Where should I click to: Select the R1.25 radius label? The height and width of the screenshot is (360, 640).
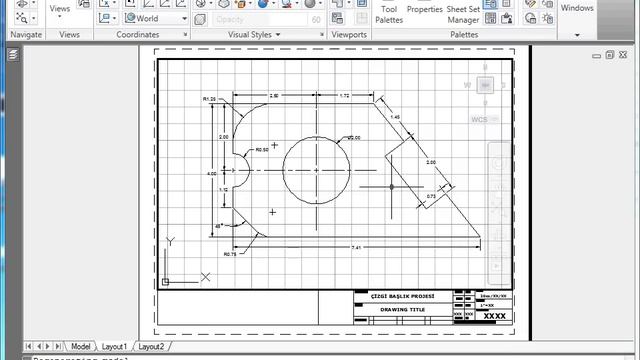pyautogui.click(x=209, y=99)
